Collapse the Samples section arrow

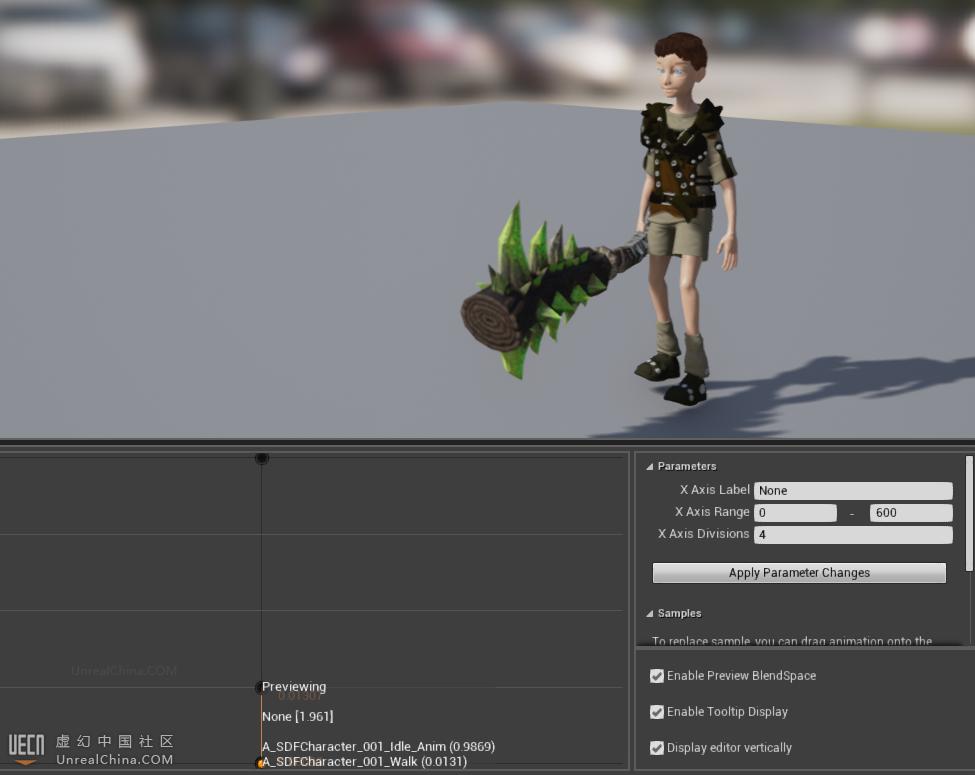[x=649, y=613]
